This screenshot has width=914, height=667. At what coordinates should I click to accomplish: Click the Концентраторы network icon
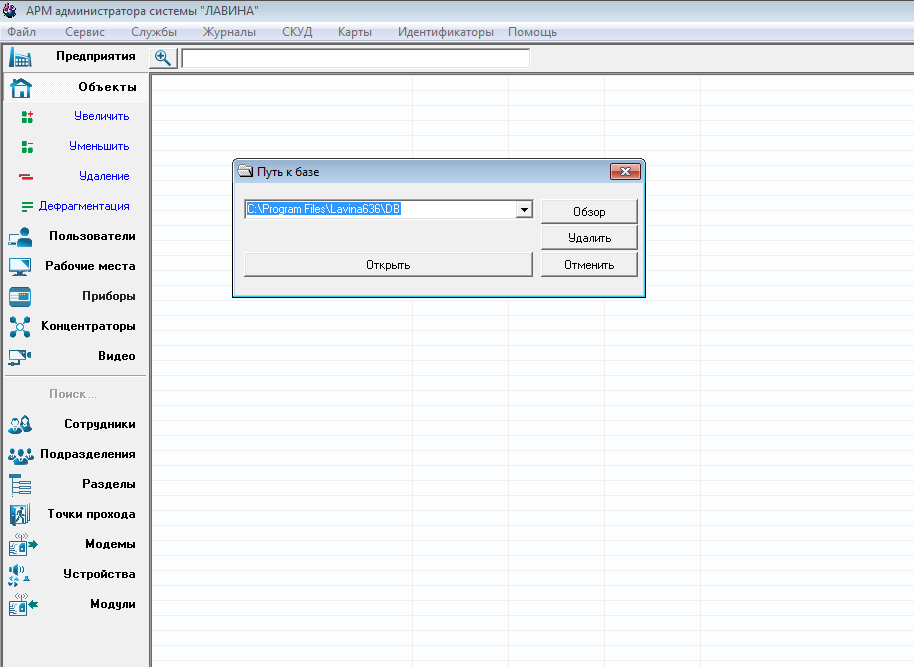pos(20,327)
